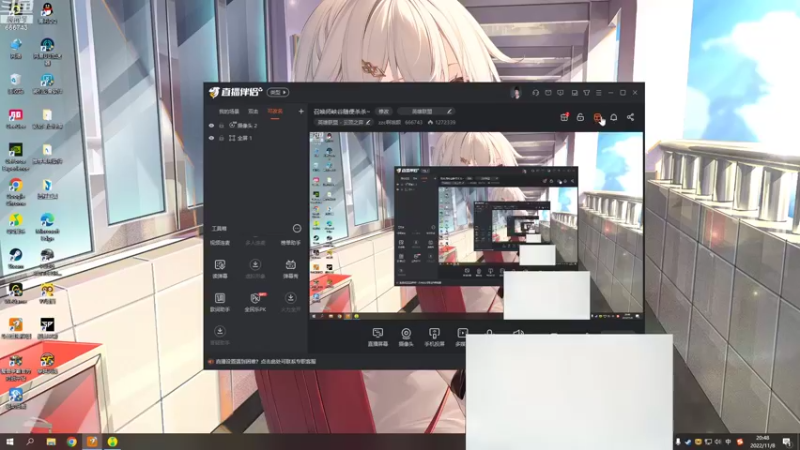Click the padlock icon in top right
This screenshot has height=450, width=800.
580,117
